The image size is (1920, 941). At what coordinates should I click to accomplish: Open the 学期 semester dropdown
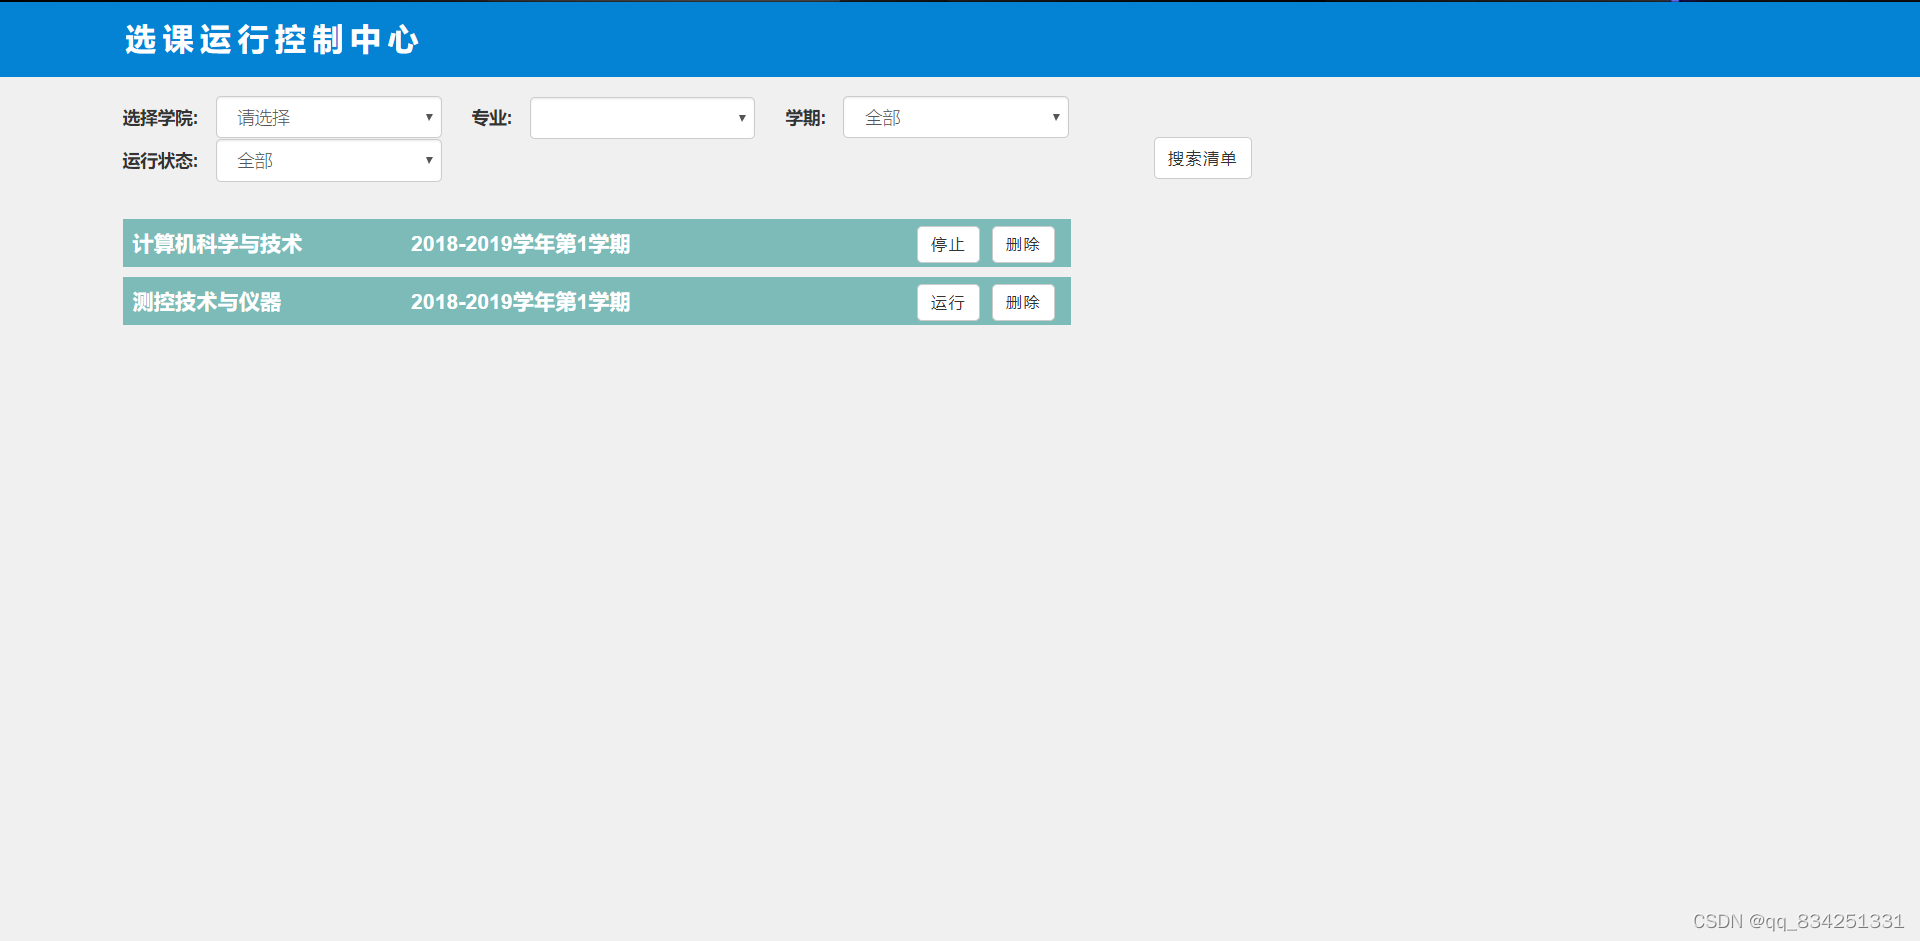[x=956, y=117]
